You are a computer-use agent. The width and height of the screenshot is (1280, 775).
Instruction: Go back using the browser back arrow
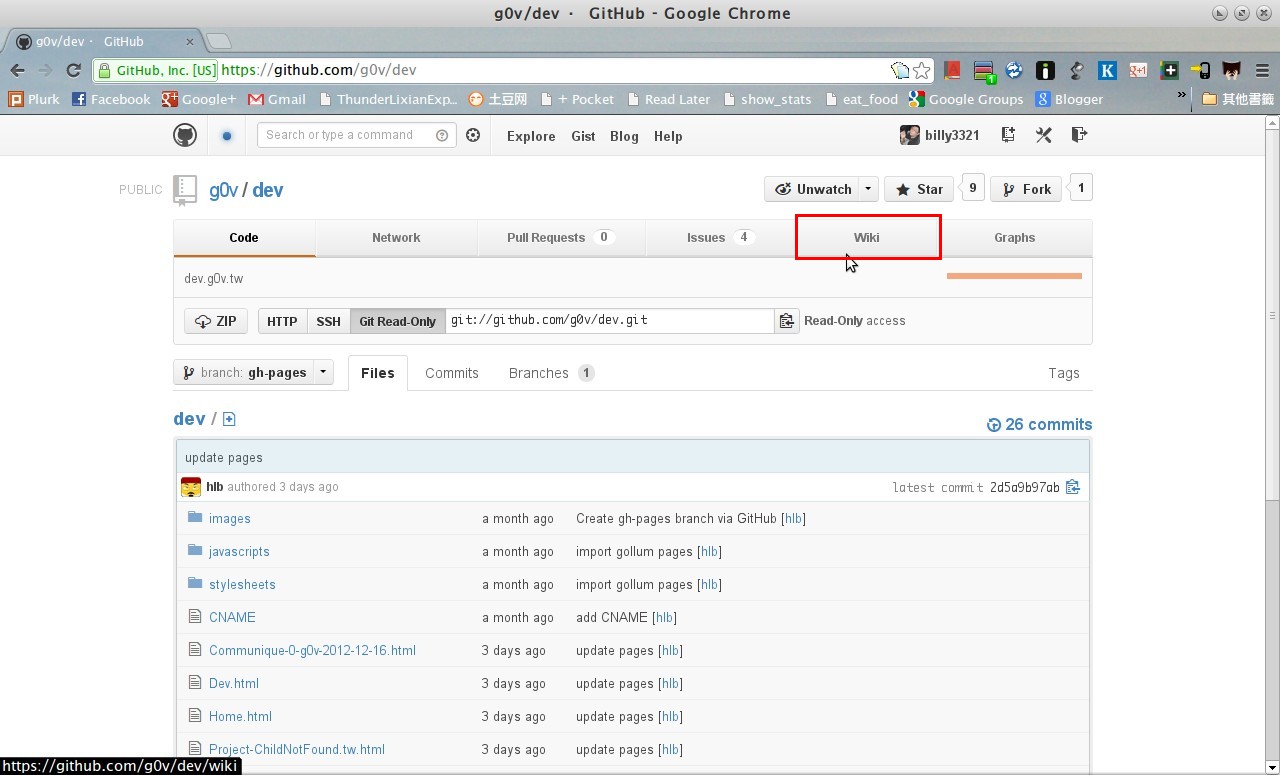(17, 70)
